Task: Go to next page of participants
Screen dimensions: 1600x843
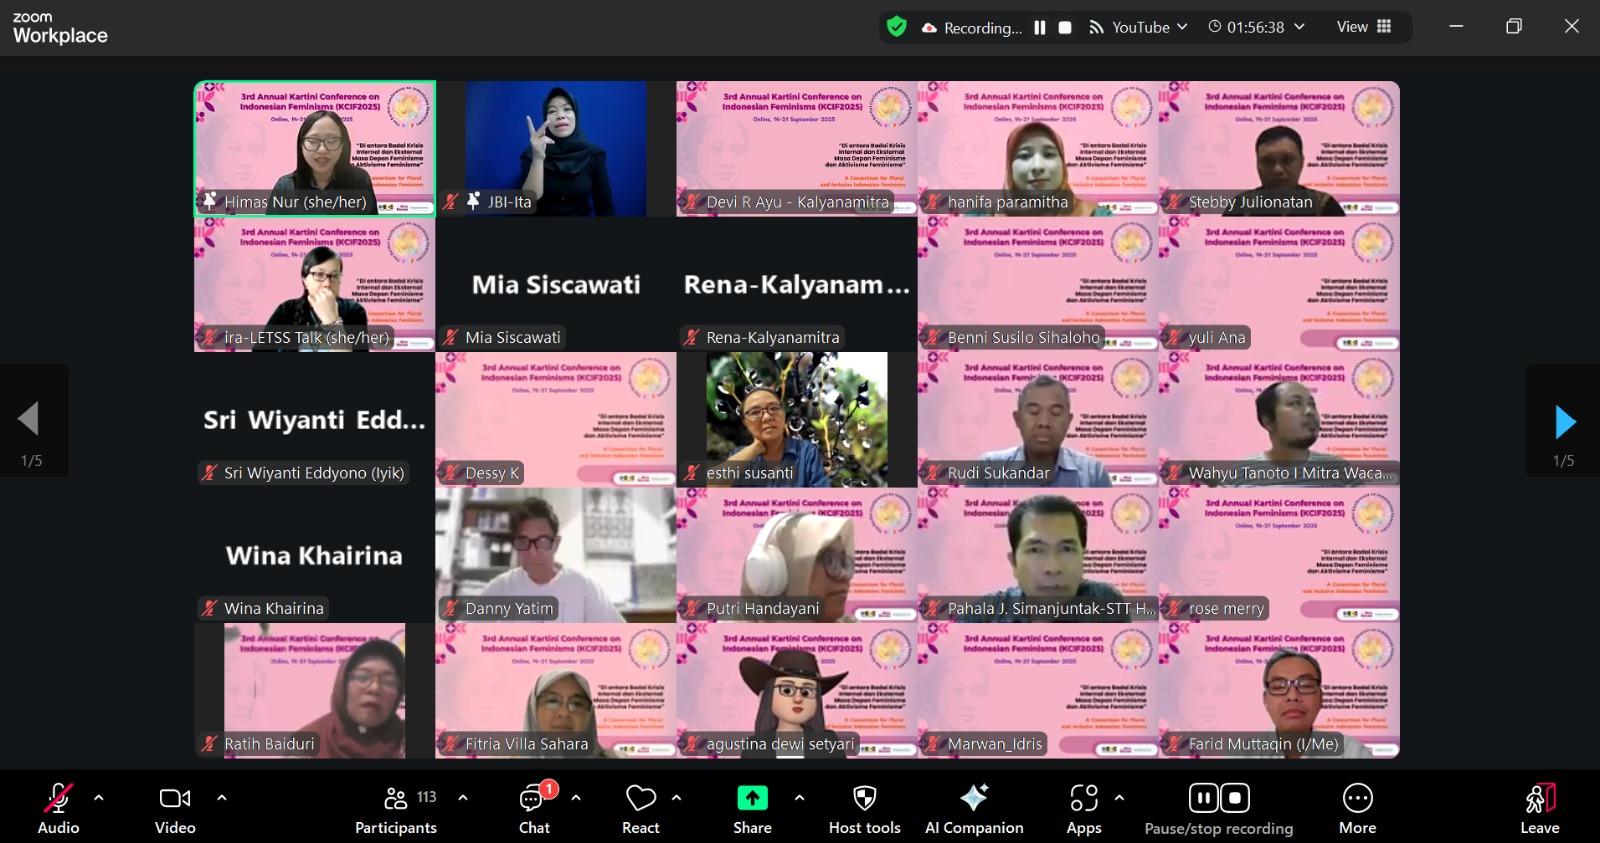Action: point(1565,422)
